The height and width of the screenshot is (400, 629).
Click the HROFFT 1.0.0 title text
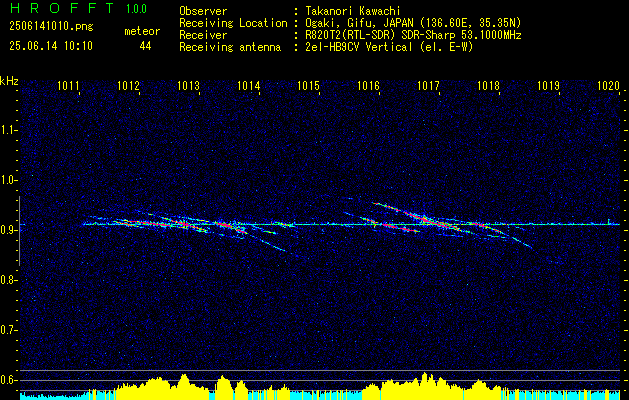[x=79, y=8]
